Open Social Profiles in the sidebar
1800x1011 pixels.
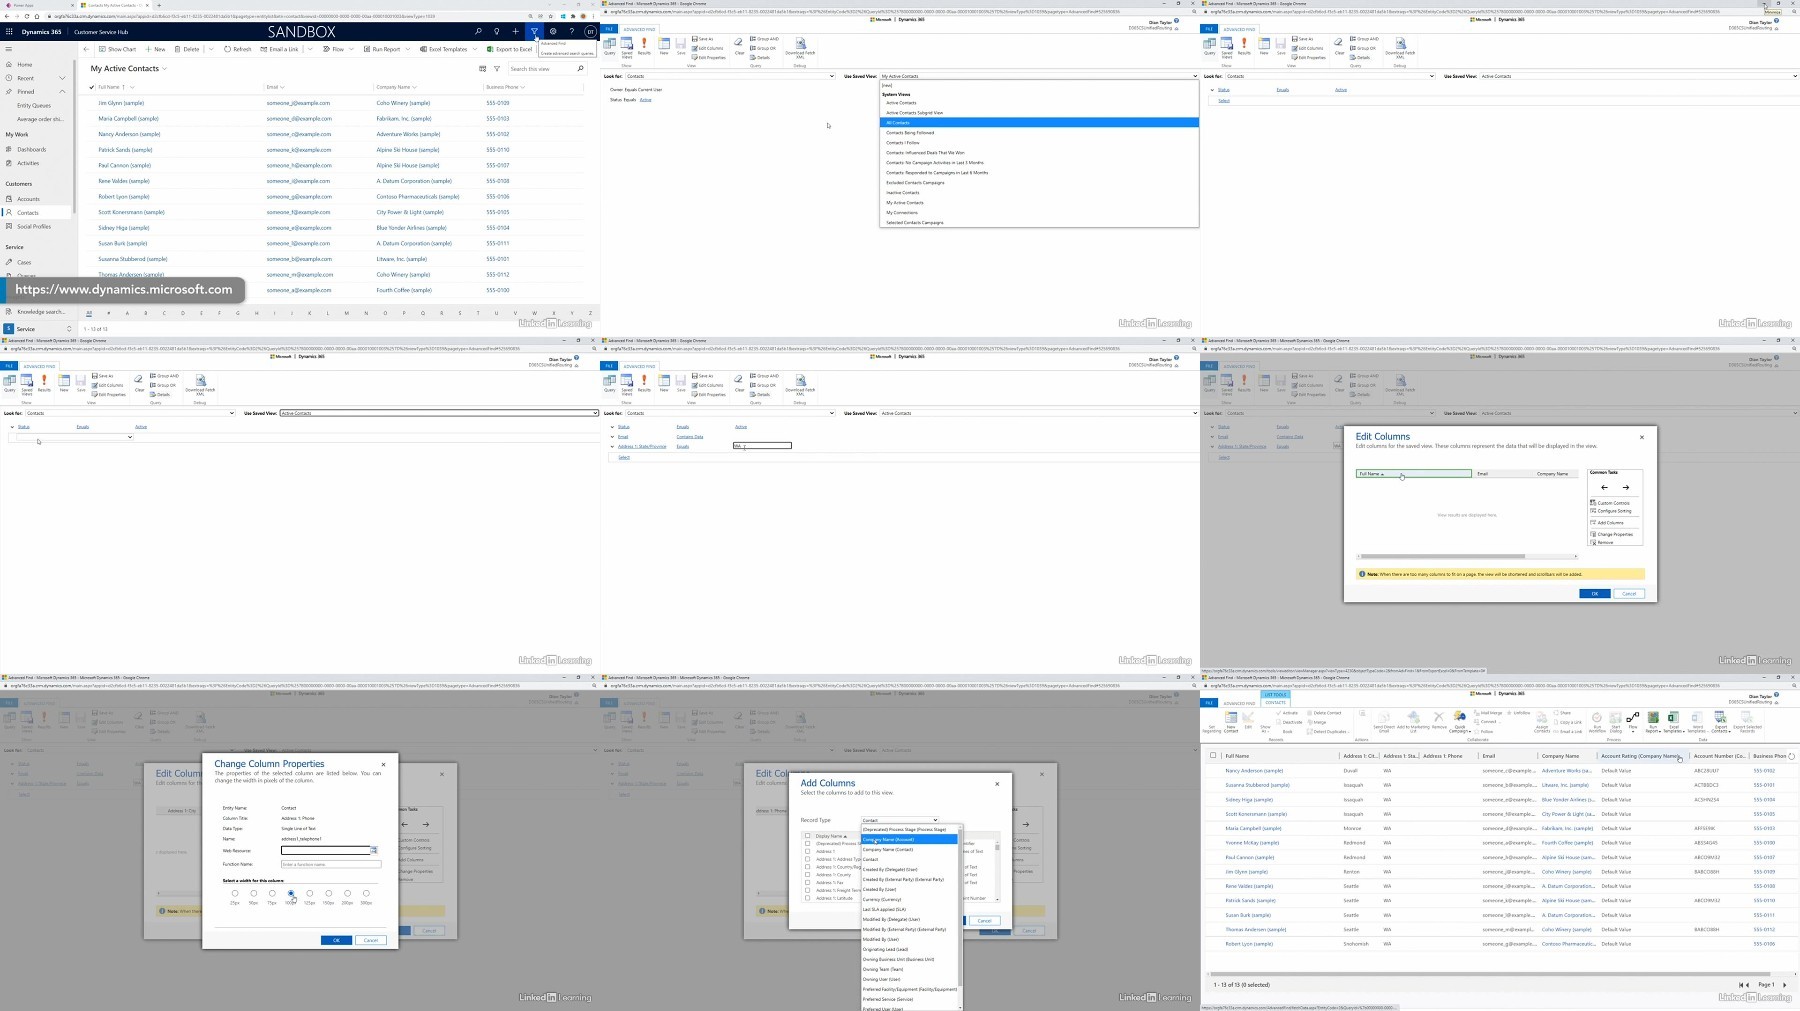(x=33, y=226)
